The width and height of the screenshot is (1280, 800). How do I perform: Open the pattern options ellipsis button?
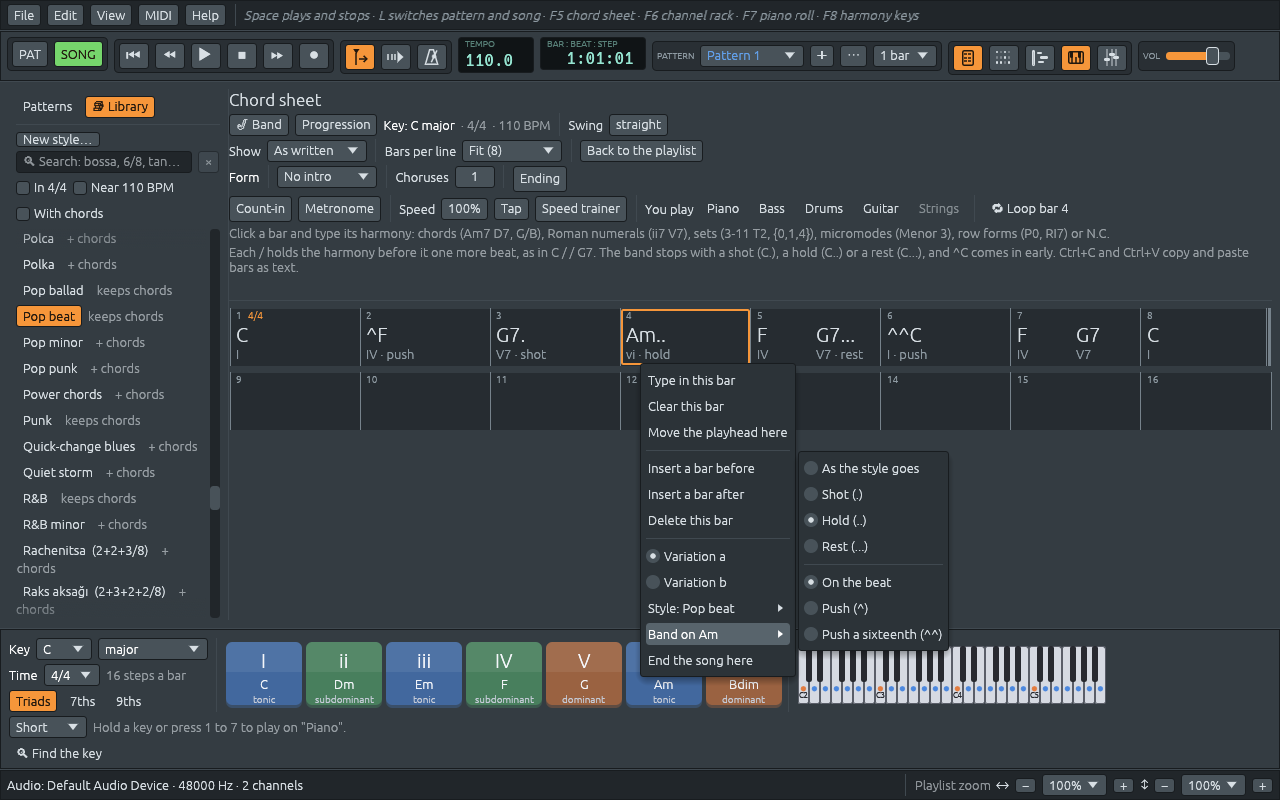pos(853,56)
